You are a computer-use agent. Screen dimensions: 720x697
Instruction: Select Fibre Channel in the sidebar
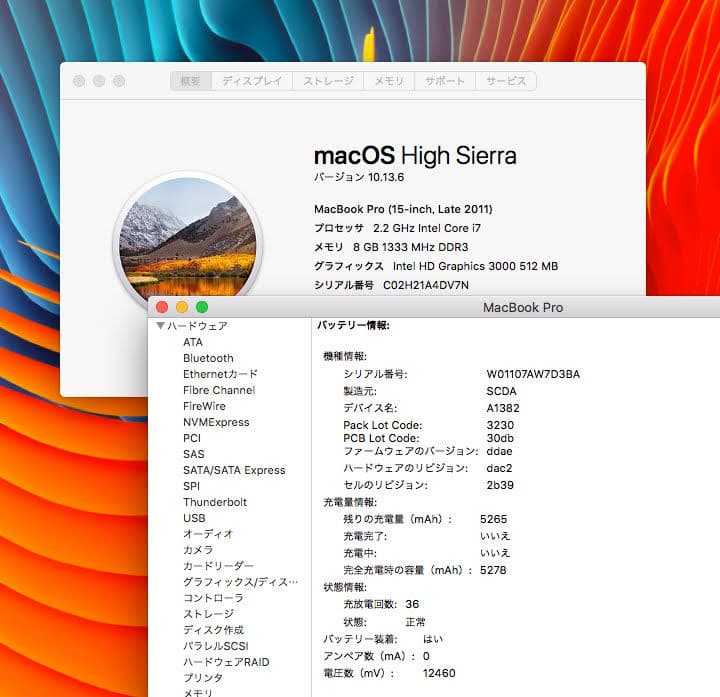[219, 390]
